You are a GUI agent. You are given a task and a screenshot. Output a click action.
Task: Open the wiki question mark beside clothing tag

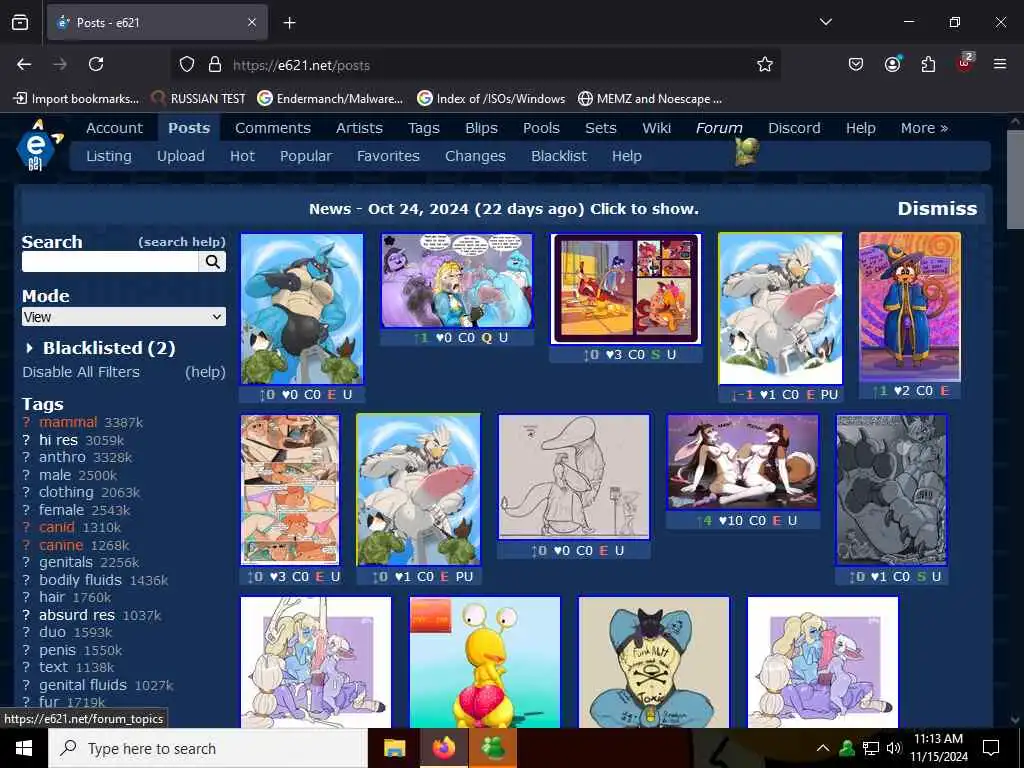point(26,492)
